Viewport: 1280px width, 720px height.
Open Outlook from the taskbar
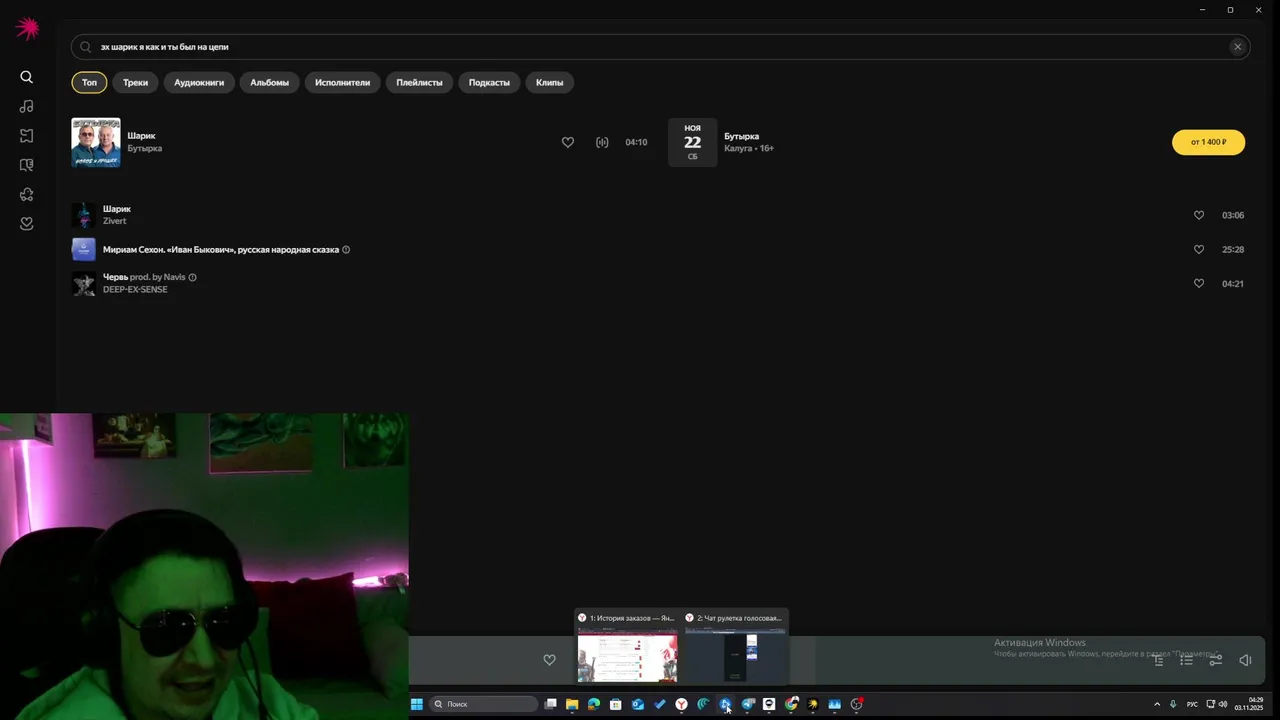point(638,704)
